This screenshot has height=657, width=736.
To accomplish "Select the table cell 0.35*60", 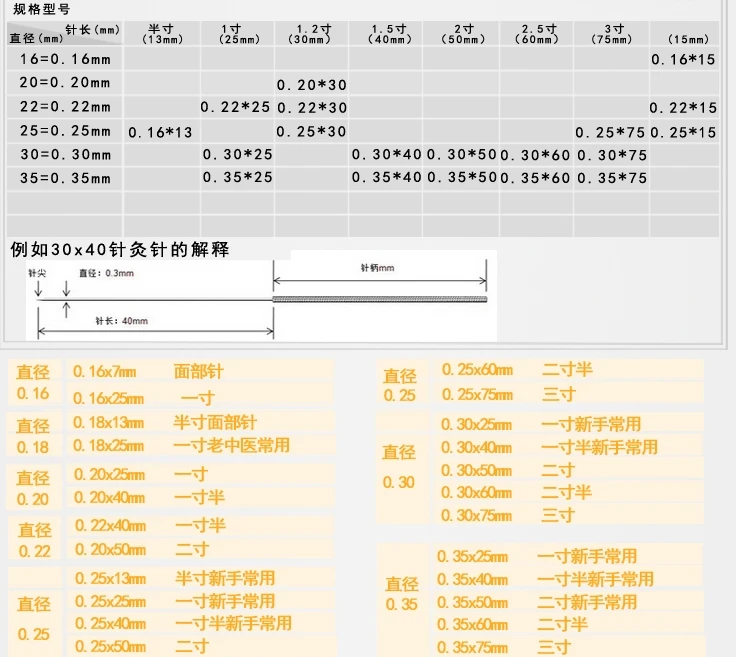I will pyautogui.click(x=535, y=178).
